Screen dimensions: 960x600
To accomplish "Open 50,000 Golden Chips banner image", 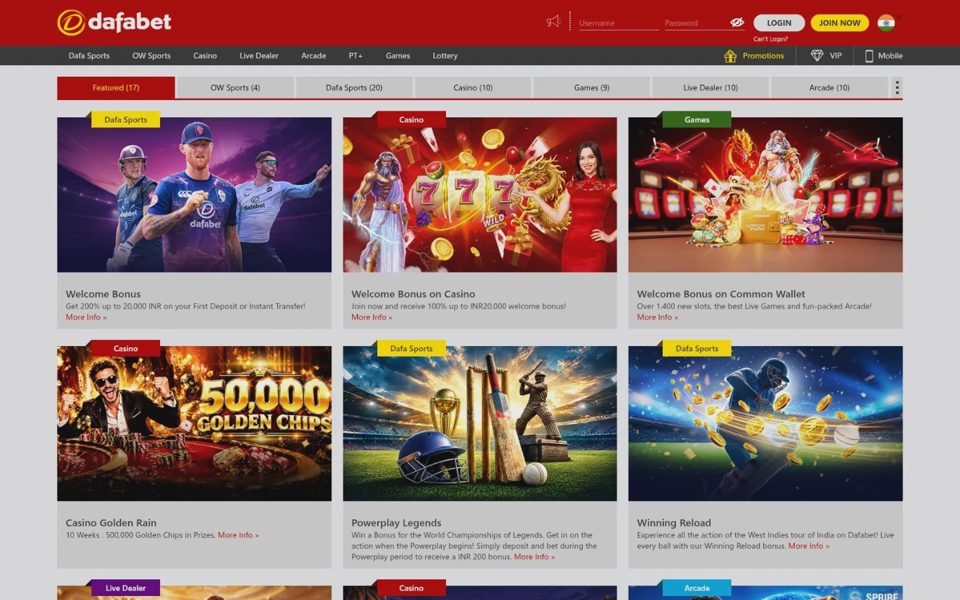I will tap(194, 424).
